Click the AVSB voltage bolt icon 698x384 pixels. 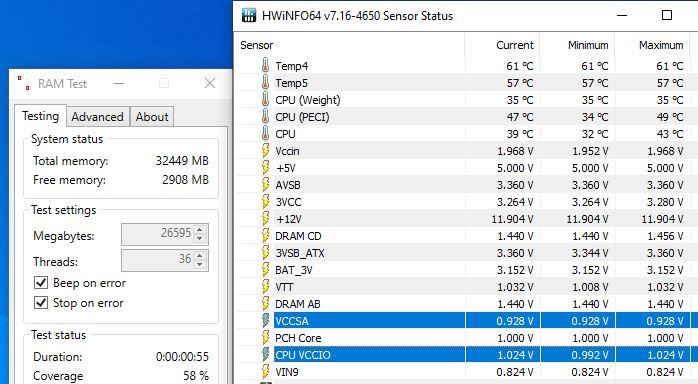265,185
